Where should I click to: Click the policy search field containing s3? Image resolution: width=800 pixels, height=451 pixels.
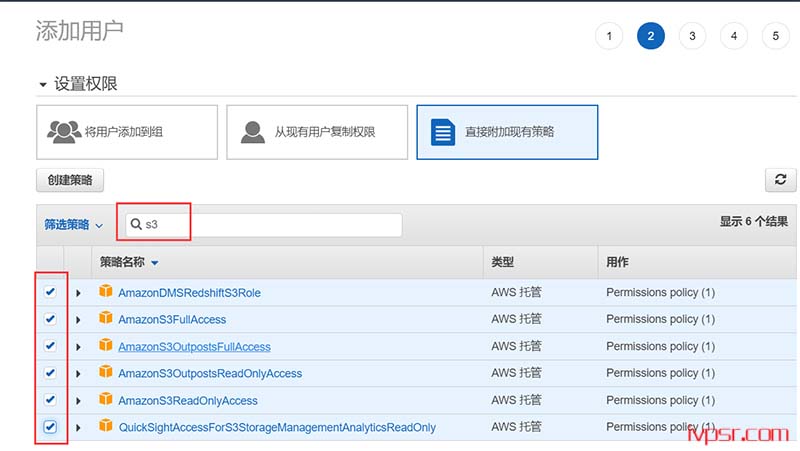coord(264,224)
